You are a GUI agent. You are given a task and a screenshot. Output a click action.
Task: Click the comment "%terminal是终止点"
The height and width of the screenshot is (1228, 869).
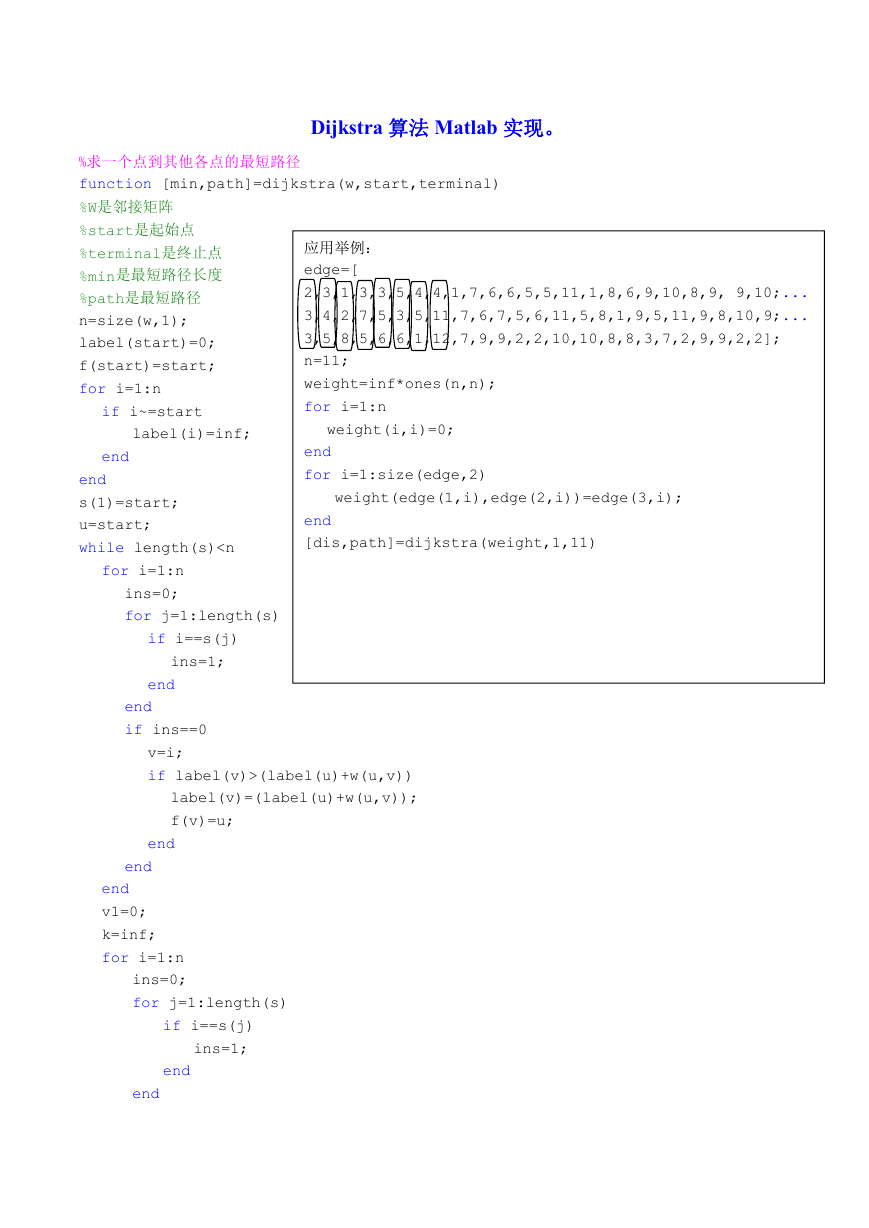pyautogui.click(x=150, y=252)
